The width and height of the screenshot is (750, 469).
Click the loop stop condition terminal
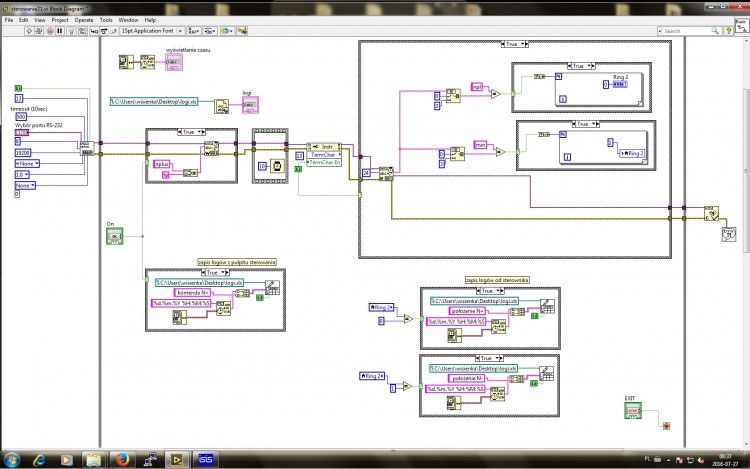[666, 426]
